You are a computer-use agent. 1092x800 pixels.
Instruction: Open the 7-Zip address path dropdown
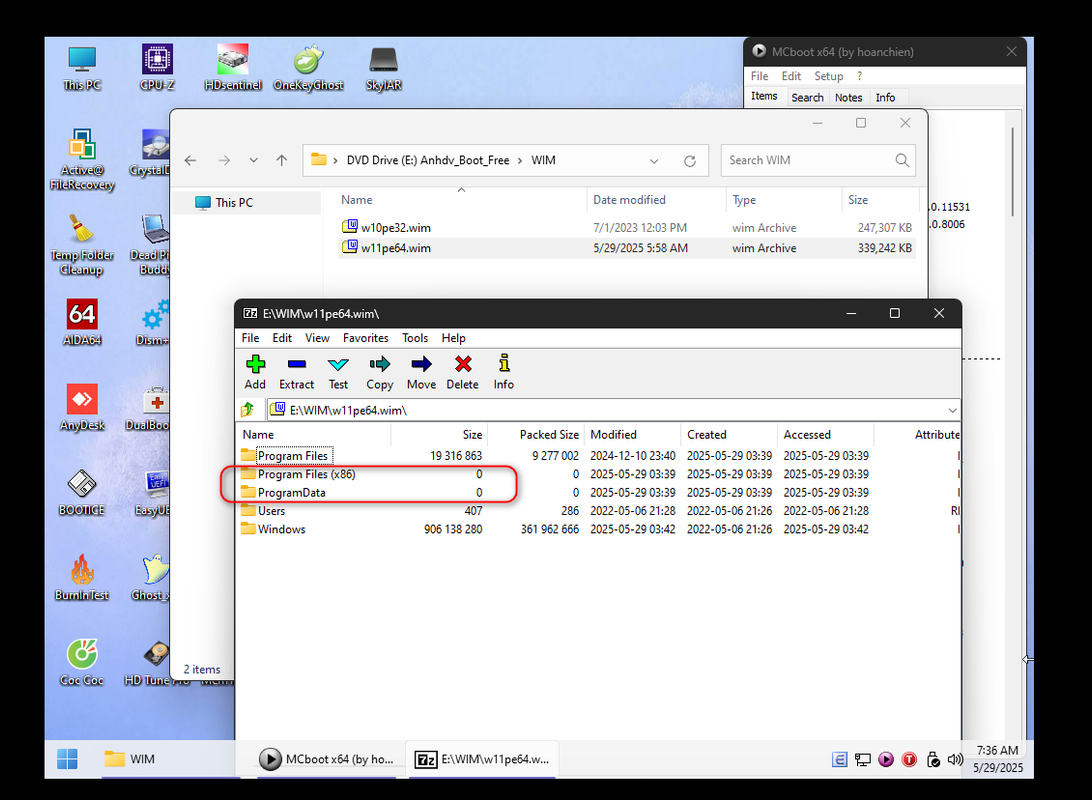click(952, 410)
